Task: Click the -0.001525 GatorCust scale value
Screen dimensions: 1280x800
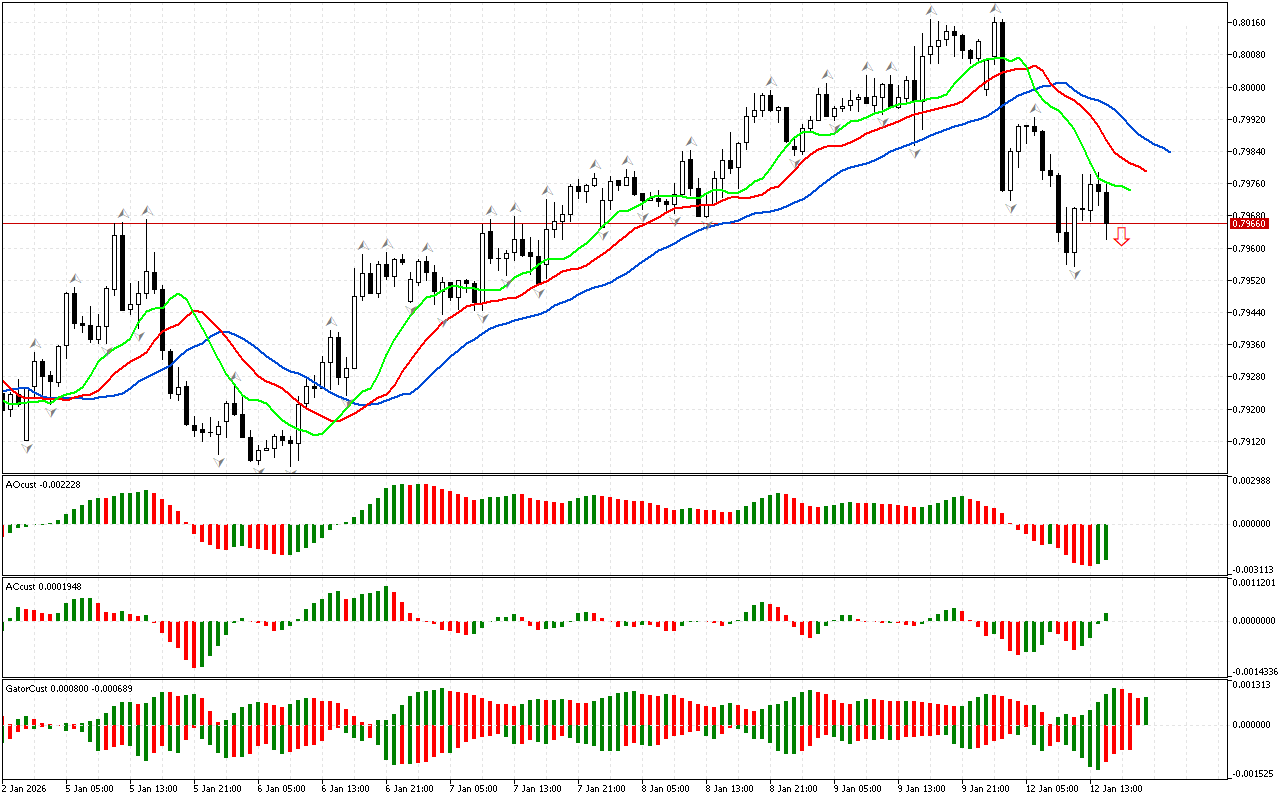Action: 1254,774
